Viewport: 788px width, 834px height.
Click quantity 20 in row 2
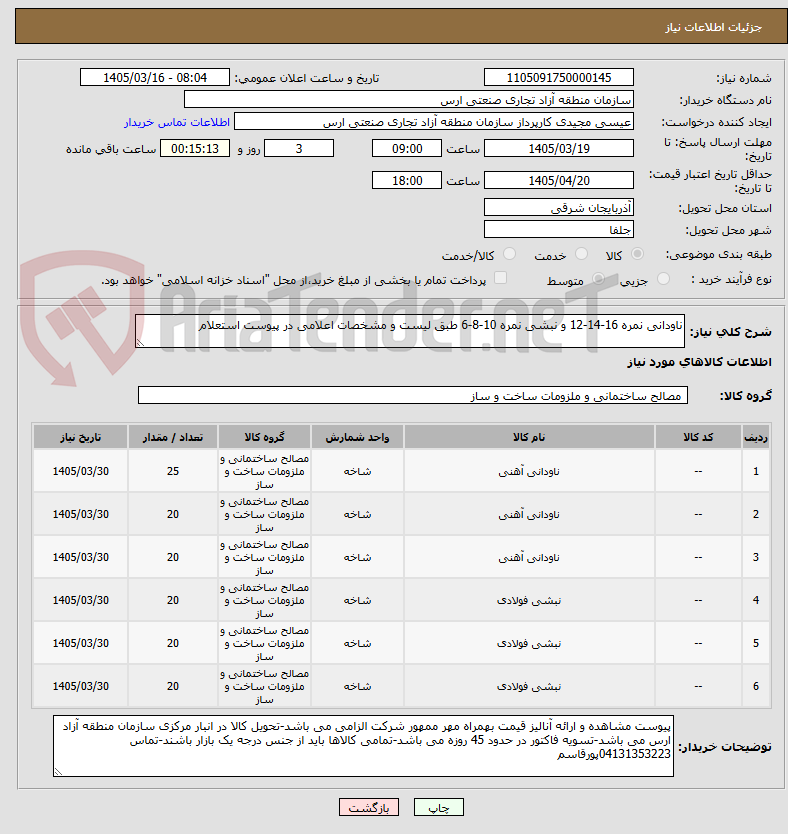click(173, 514)
